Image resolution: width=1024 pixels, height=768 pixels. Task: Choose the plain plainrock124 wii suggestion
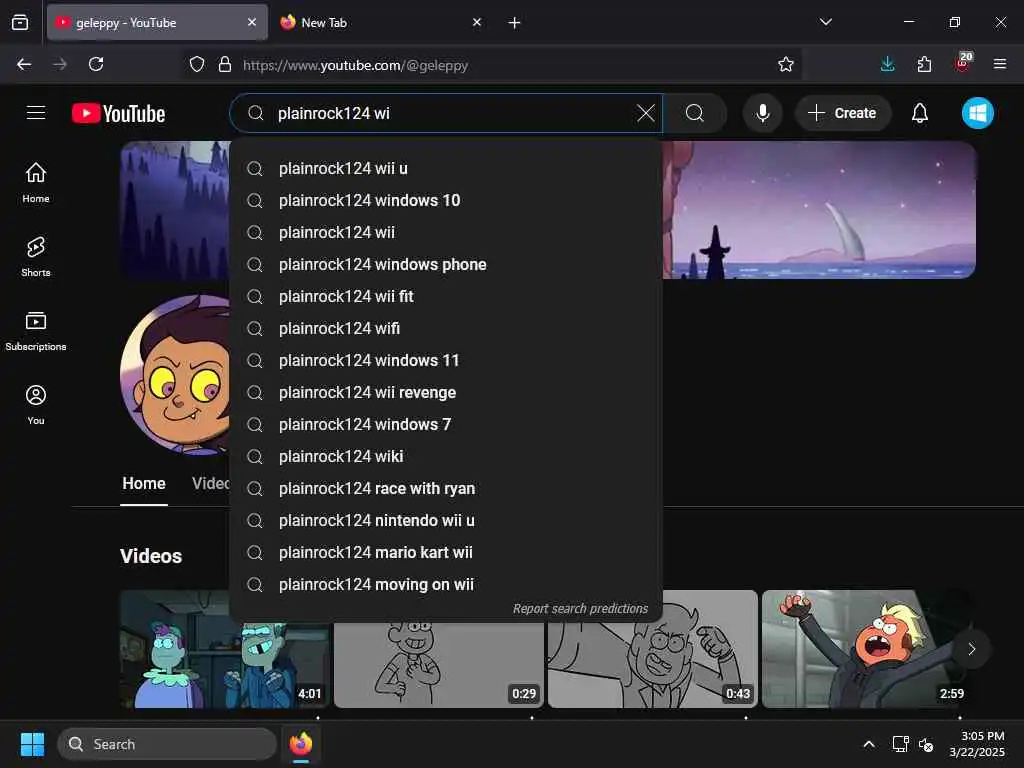446,232
